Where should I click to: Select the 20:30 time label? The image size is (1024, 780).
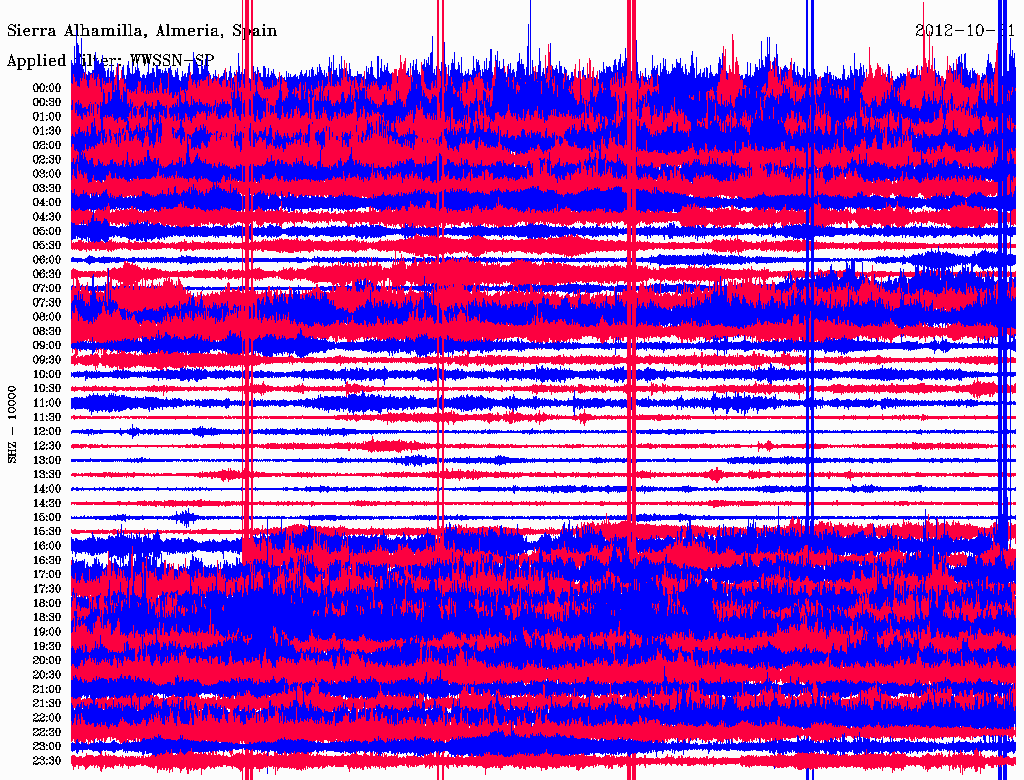tap(46, 675)
